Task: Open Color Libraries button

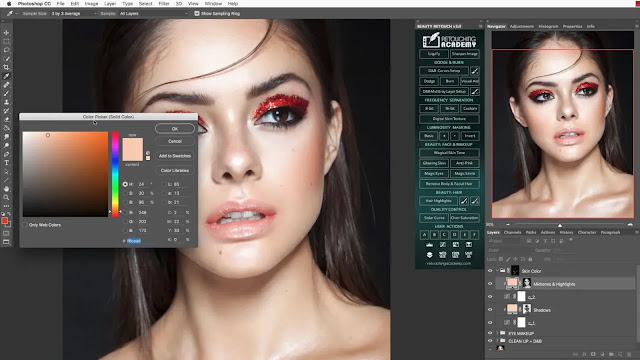Action: click(x=175, y=171)
